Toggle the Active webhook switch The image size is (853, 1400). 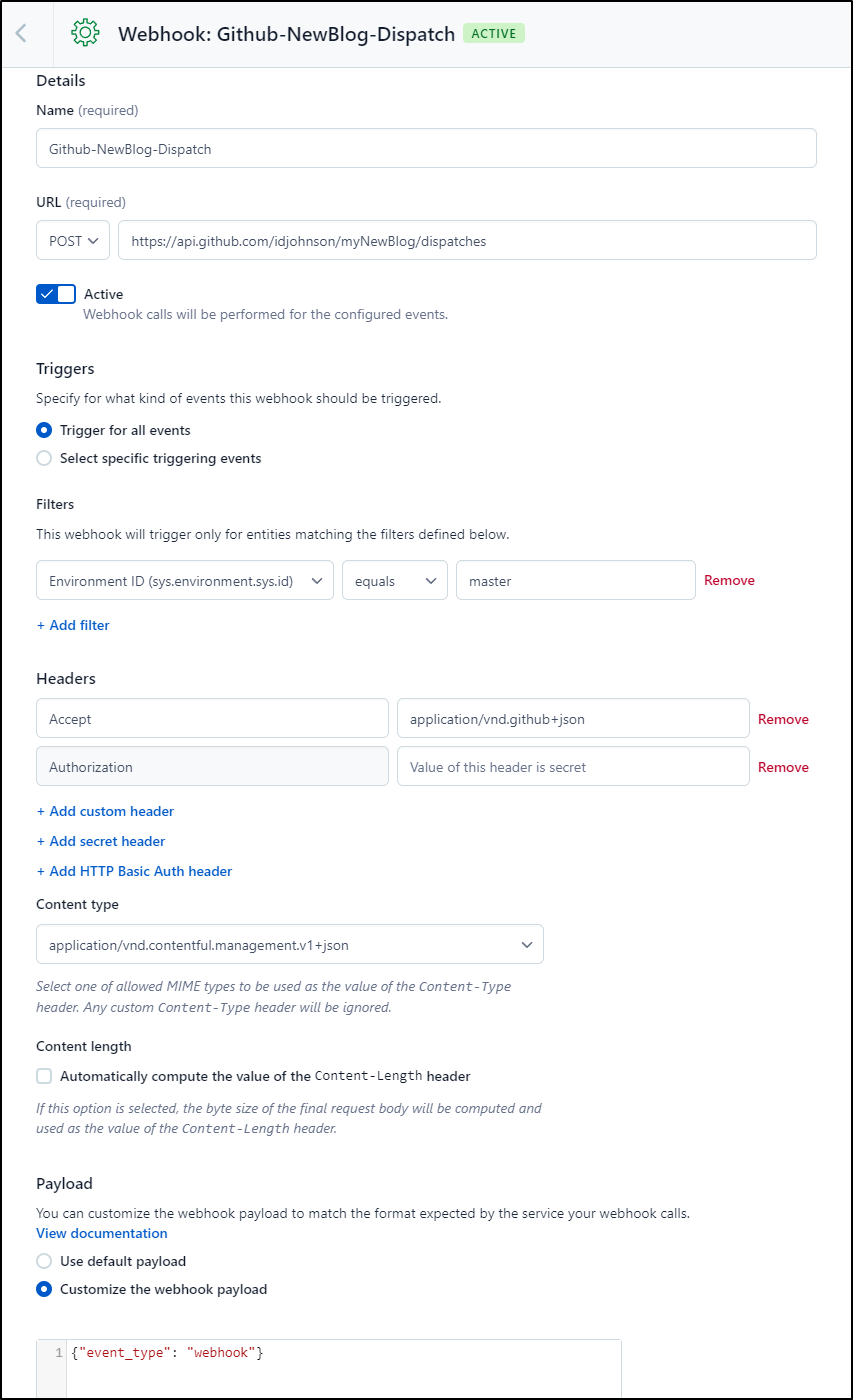click(56, 294)
